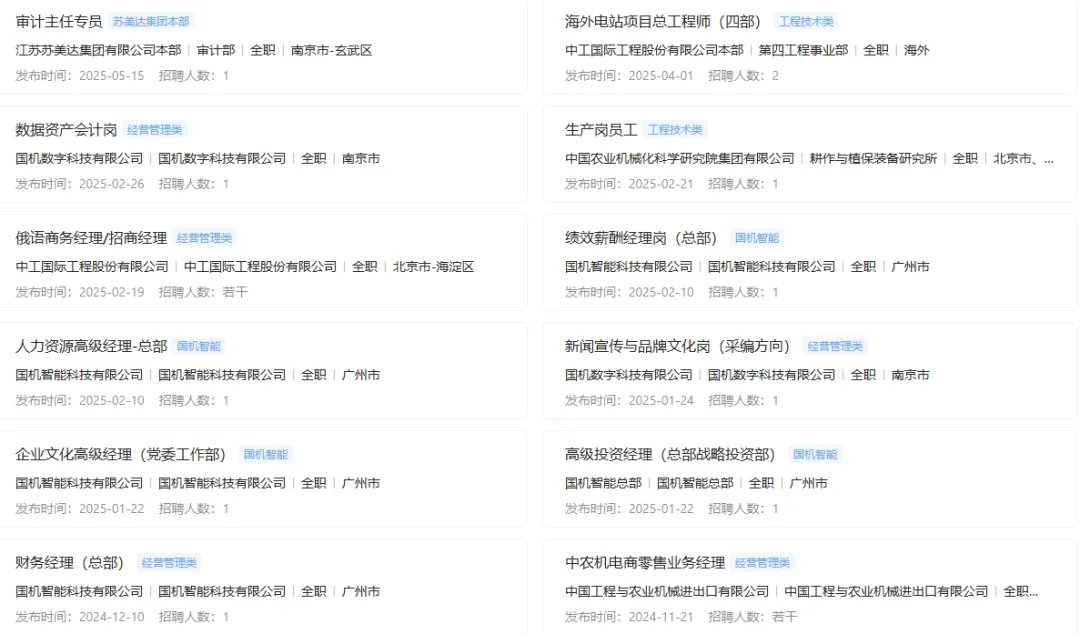Click 工程技术类 tag beside 生产岗员工
The width and height of the screenshot is (1080, 634).
click(675, 130)
